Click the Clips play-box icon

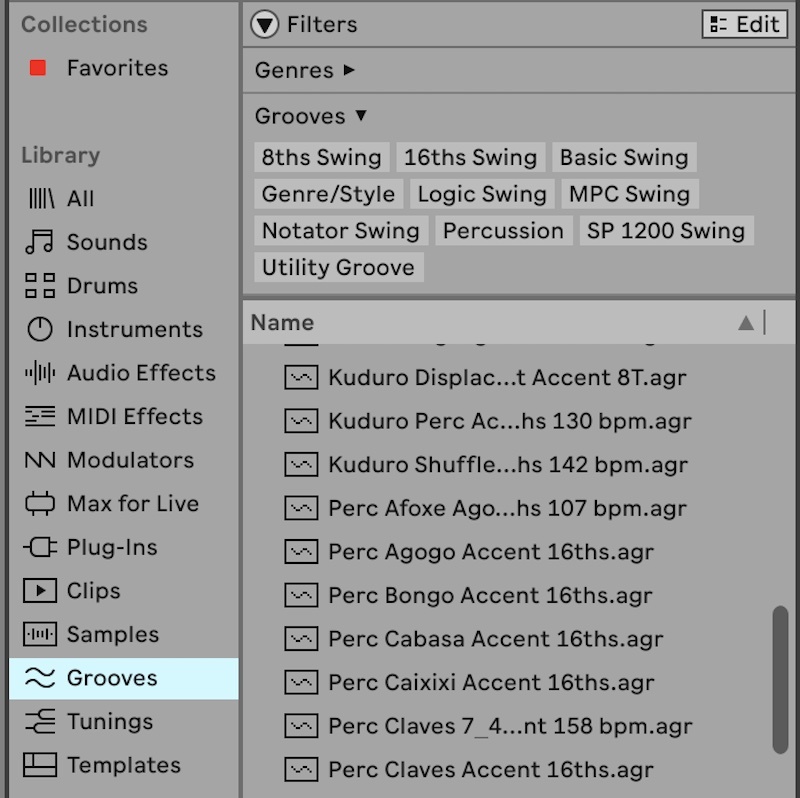39,591
